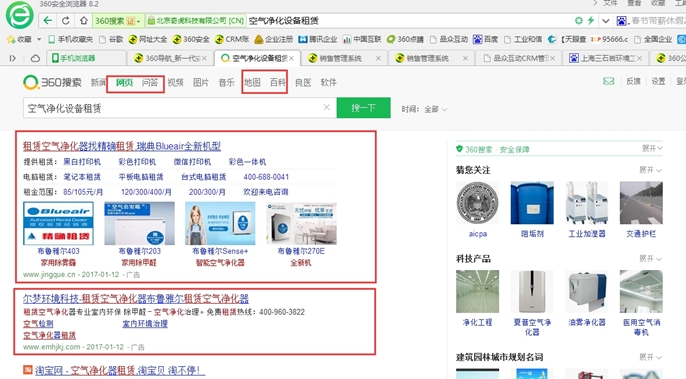Click the cloud sync icon beside tabs
Viewport: 686px width, 379px height.
(35, 58)
